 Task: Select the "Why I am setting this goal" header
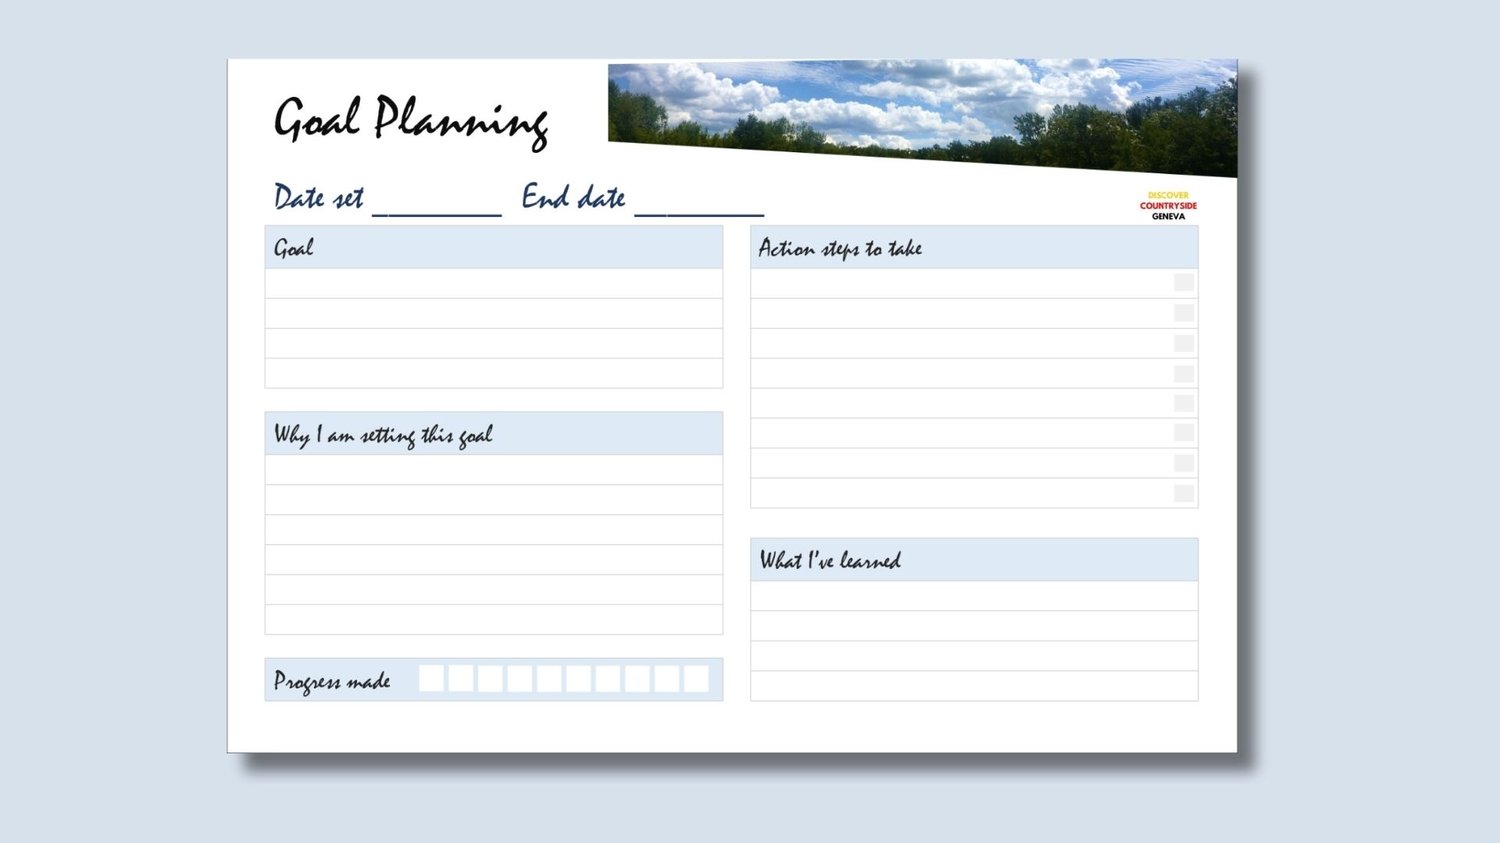pyautogui.click(x=494, y=433)
